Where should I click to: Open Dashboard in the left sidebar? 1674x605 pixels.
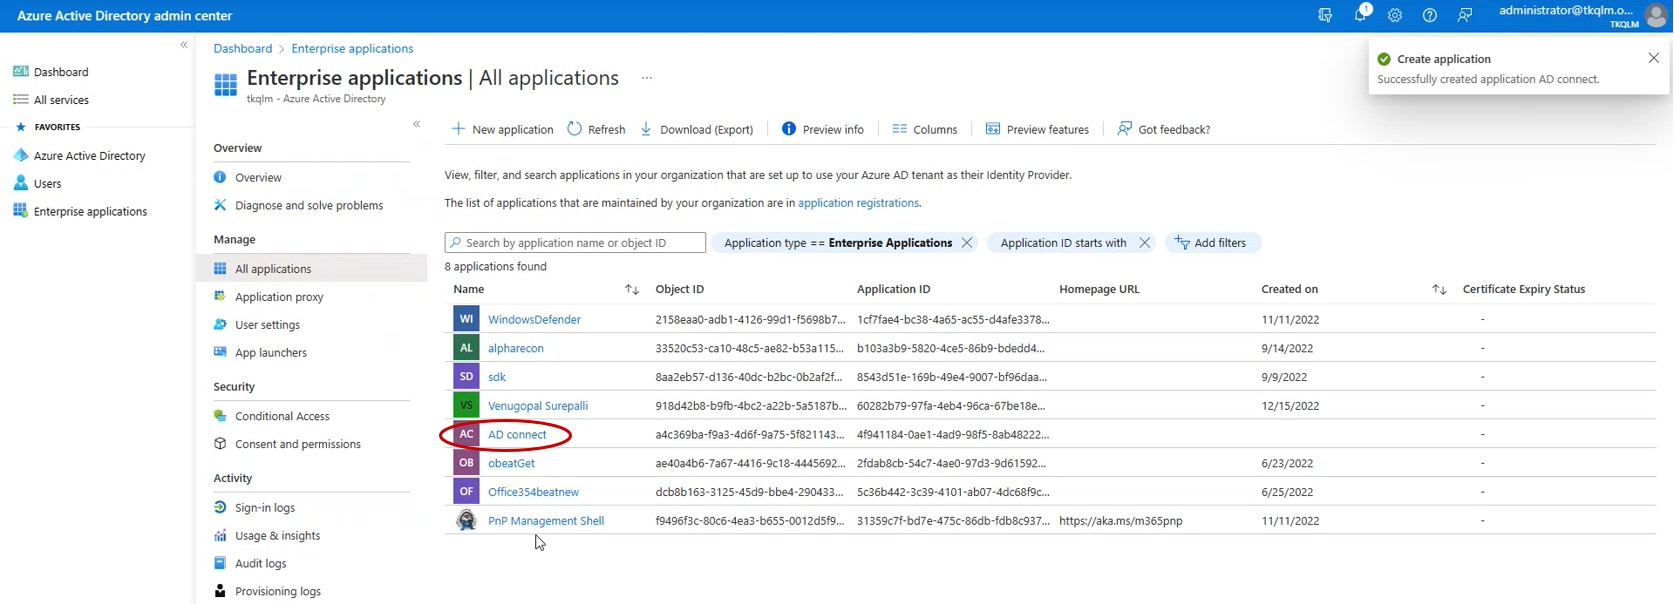[61, 72]
